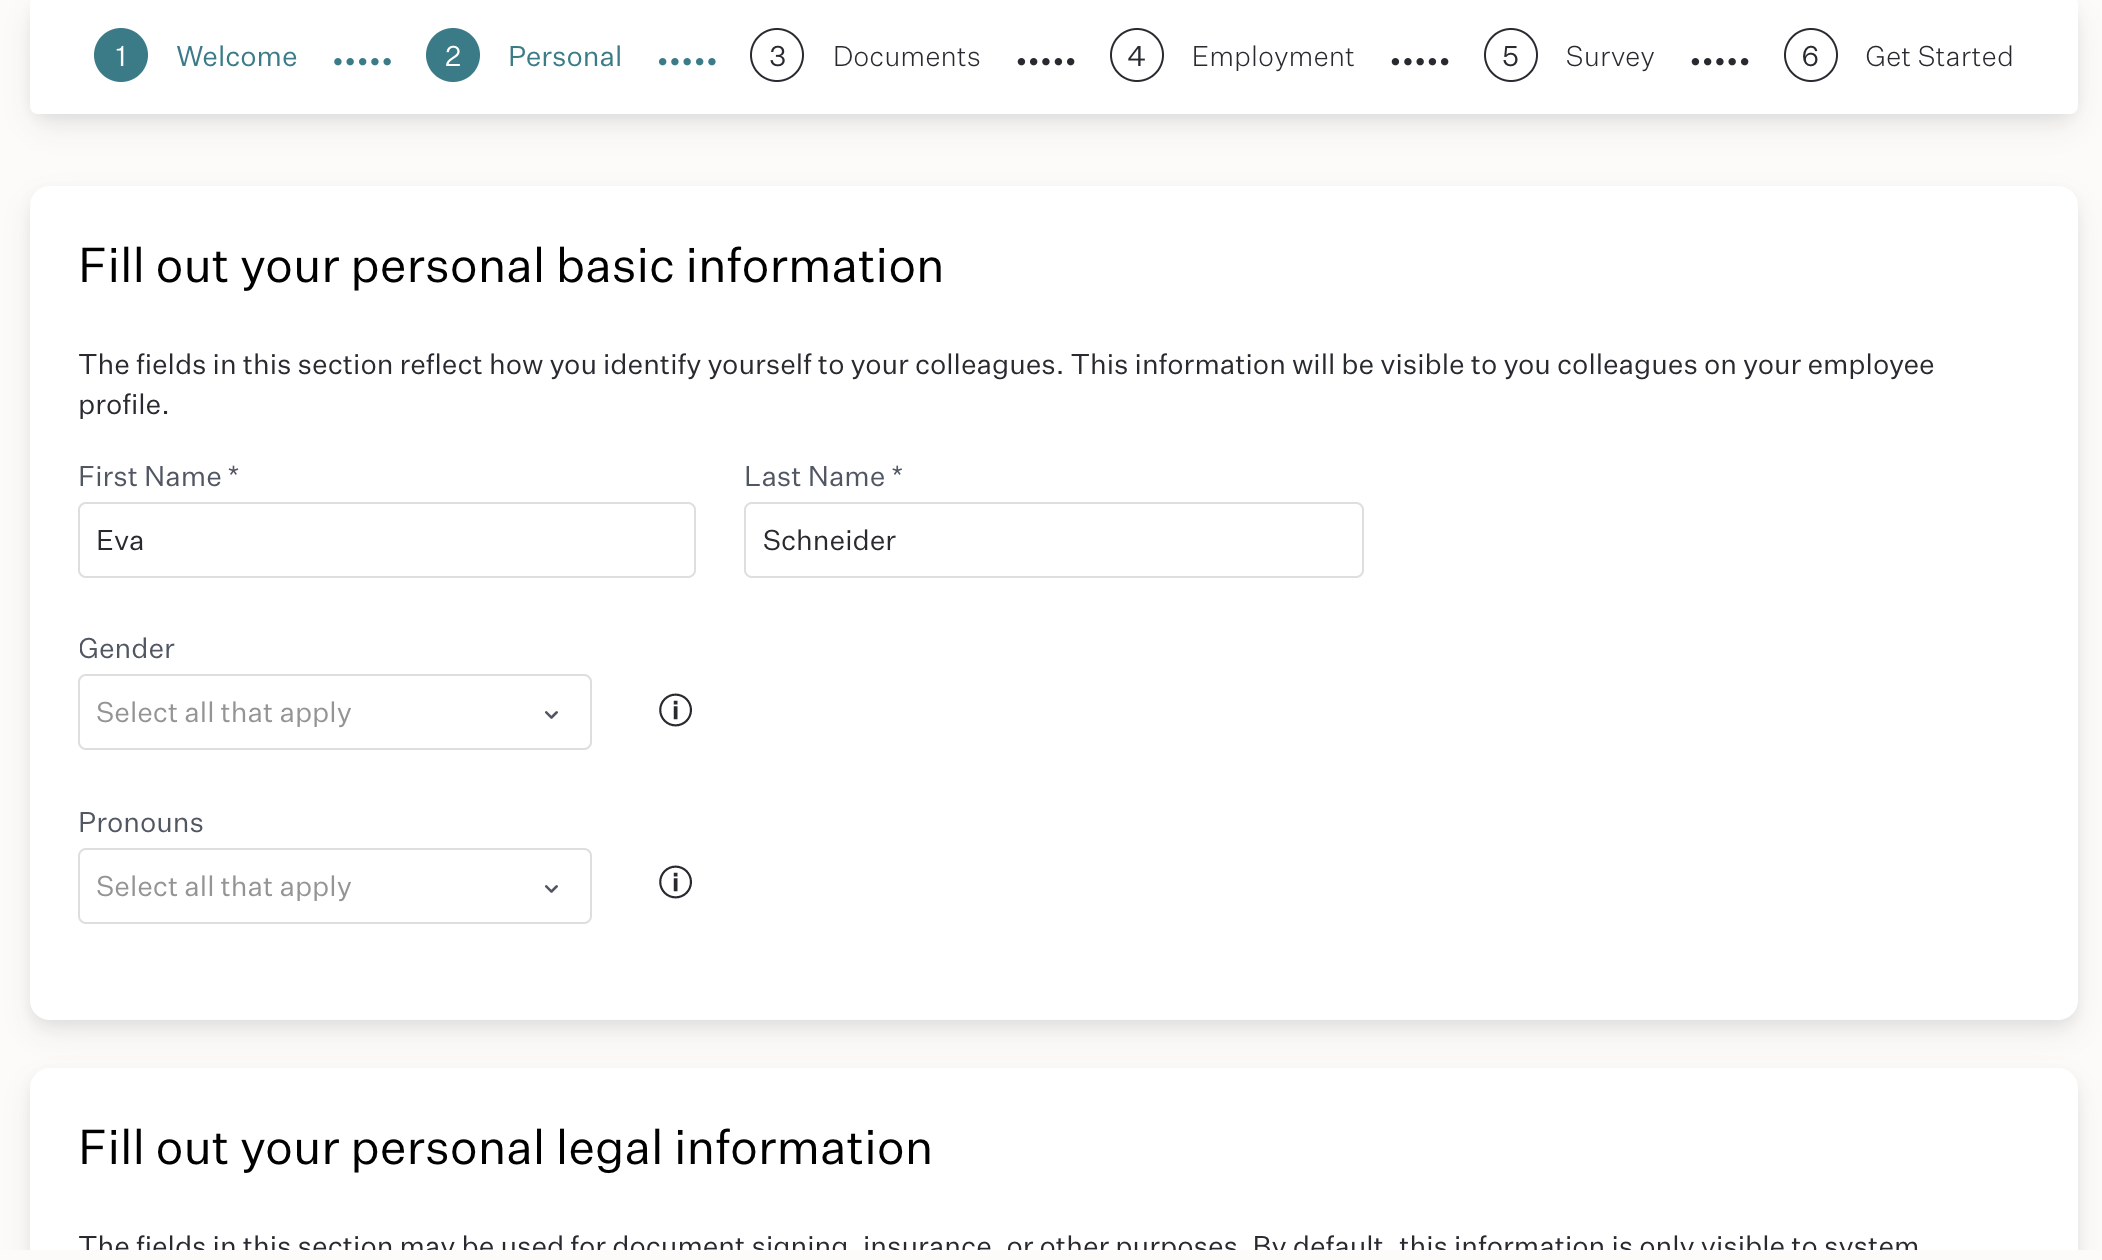Click the 'Pronouns' label

click(141, 822)
